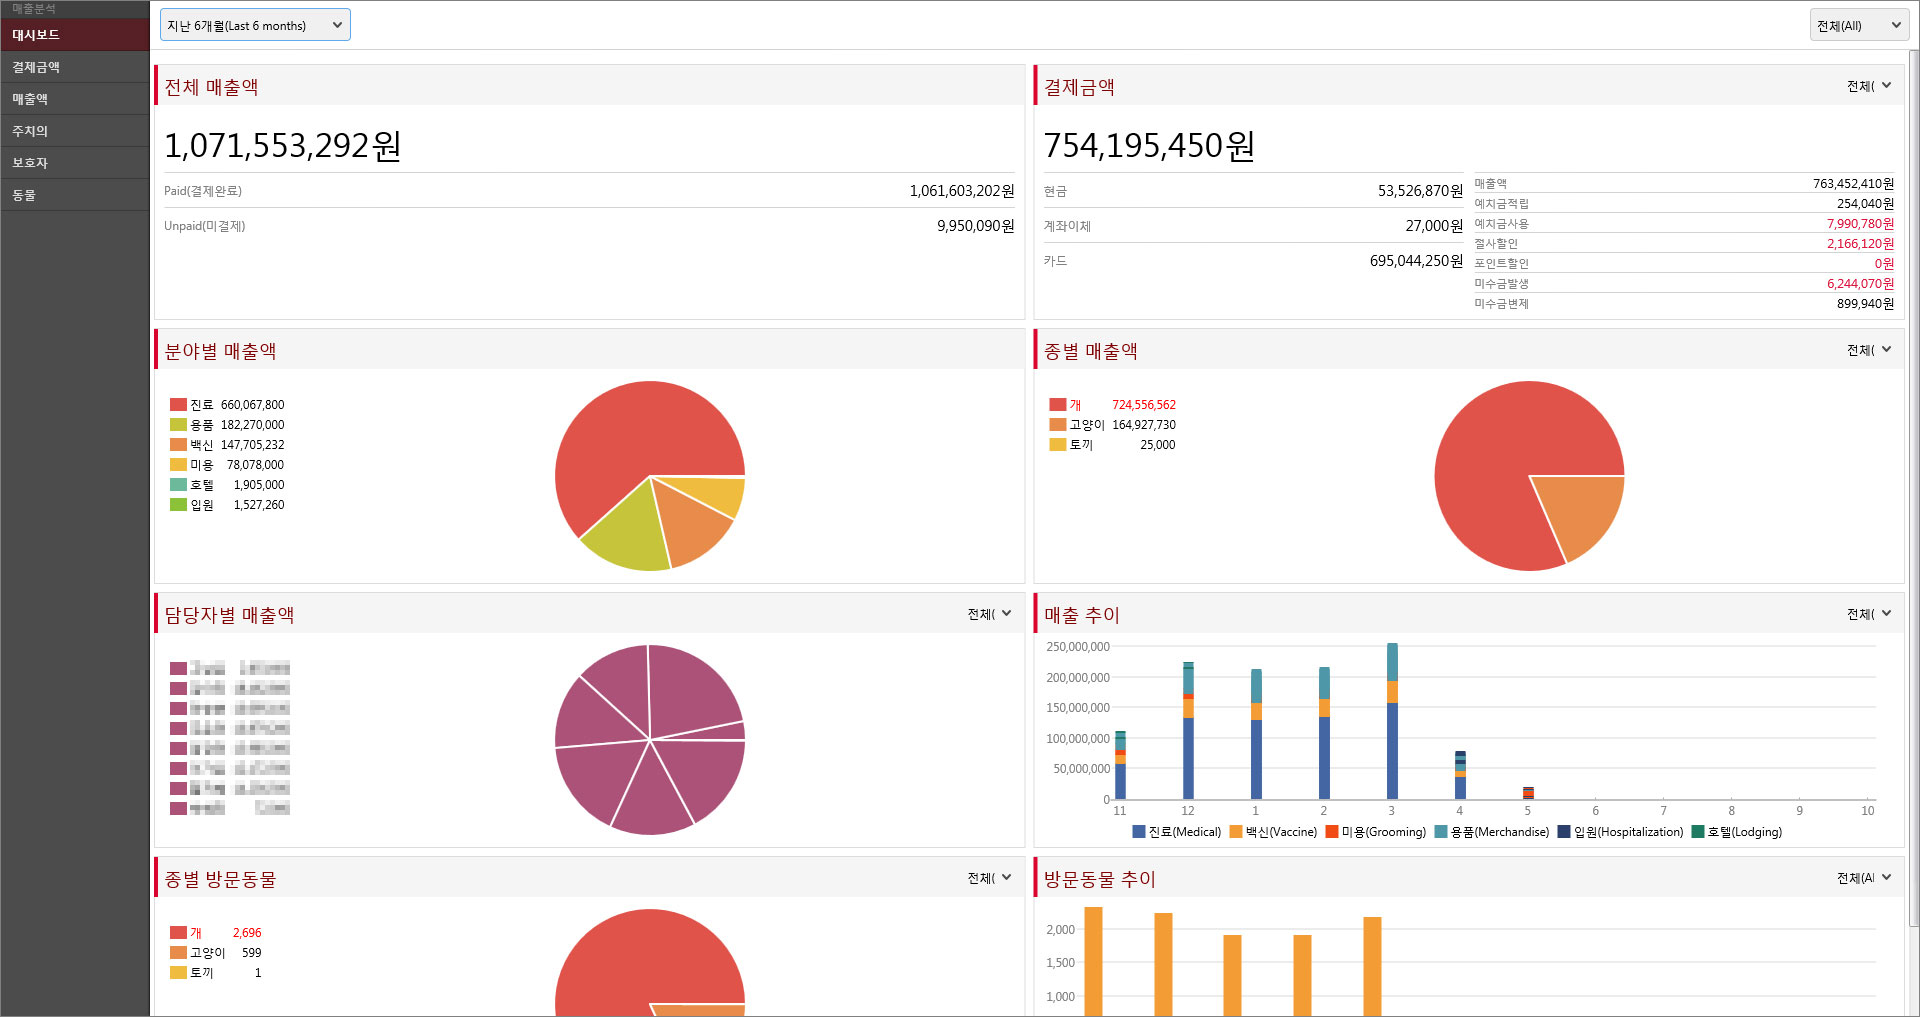Toggle the 진료(Medical) chart legend

[x=1177, y=832]
